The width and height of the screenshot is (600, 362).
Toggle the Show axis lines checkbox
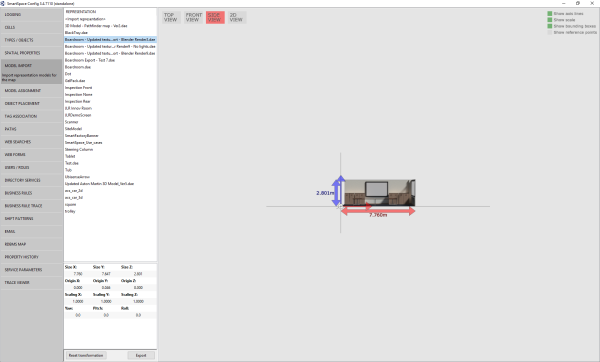(549, 13)
